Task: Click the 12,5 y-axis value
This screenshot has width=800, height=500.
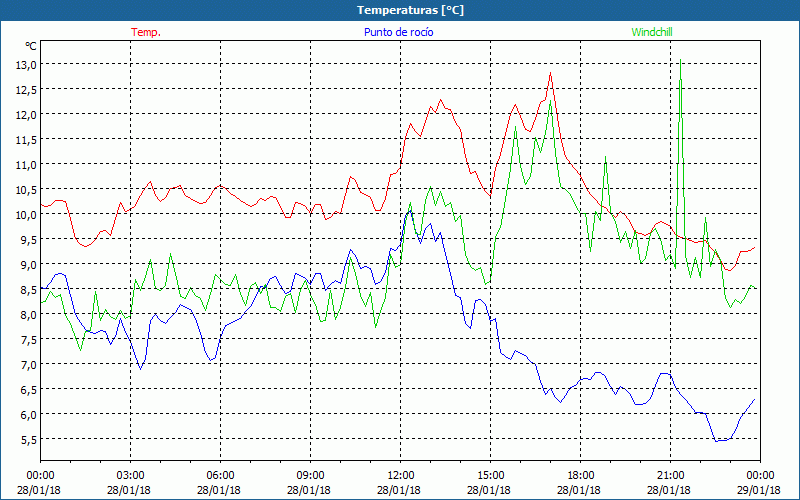Action: click(x=27, y=89)
